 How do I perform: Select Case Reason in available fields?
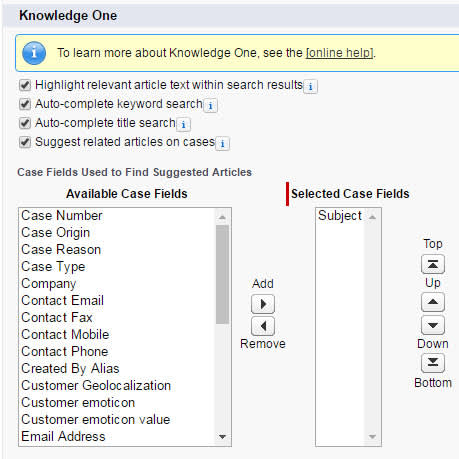coord(117,250)
